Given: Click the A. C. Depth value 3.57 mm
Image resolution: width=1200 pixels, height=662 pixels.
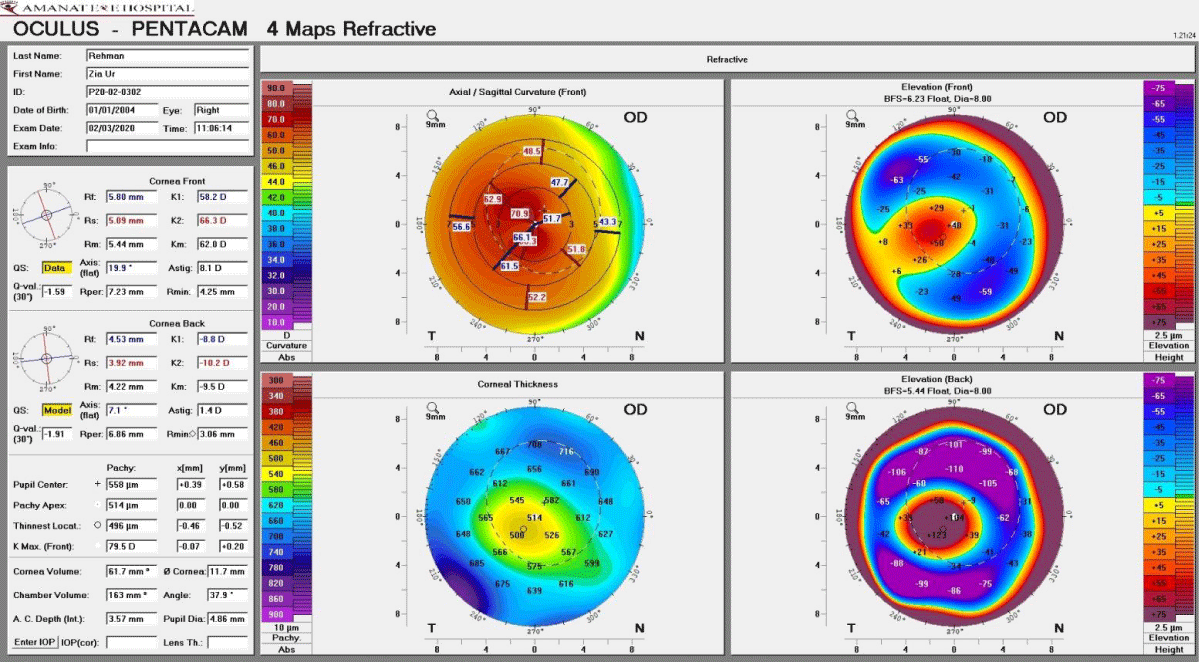Looking at the screenshot, I should click(131, 618).
